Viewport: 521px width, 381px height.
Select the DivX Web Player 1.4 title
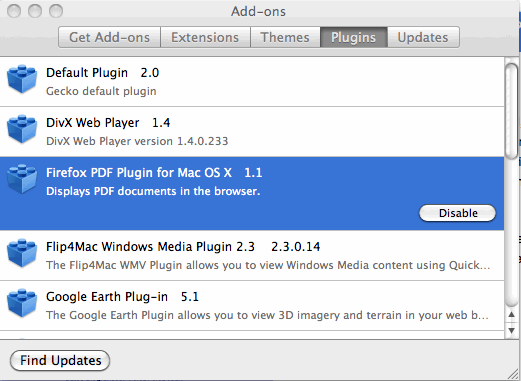click(x=108, y=123)
